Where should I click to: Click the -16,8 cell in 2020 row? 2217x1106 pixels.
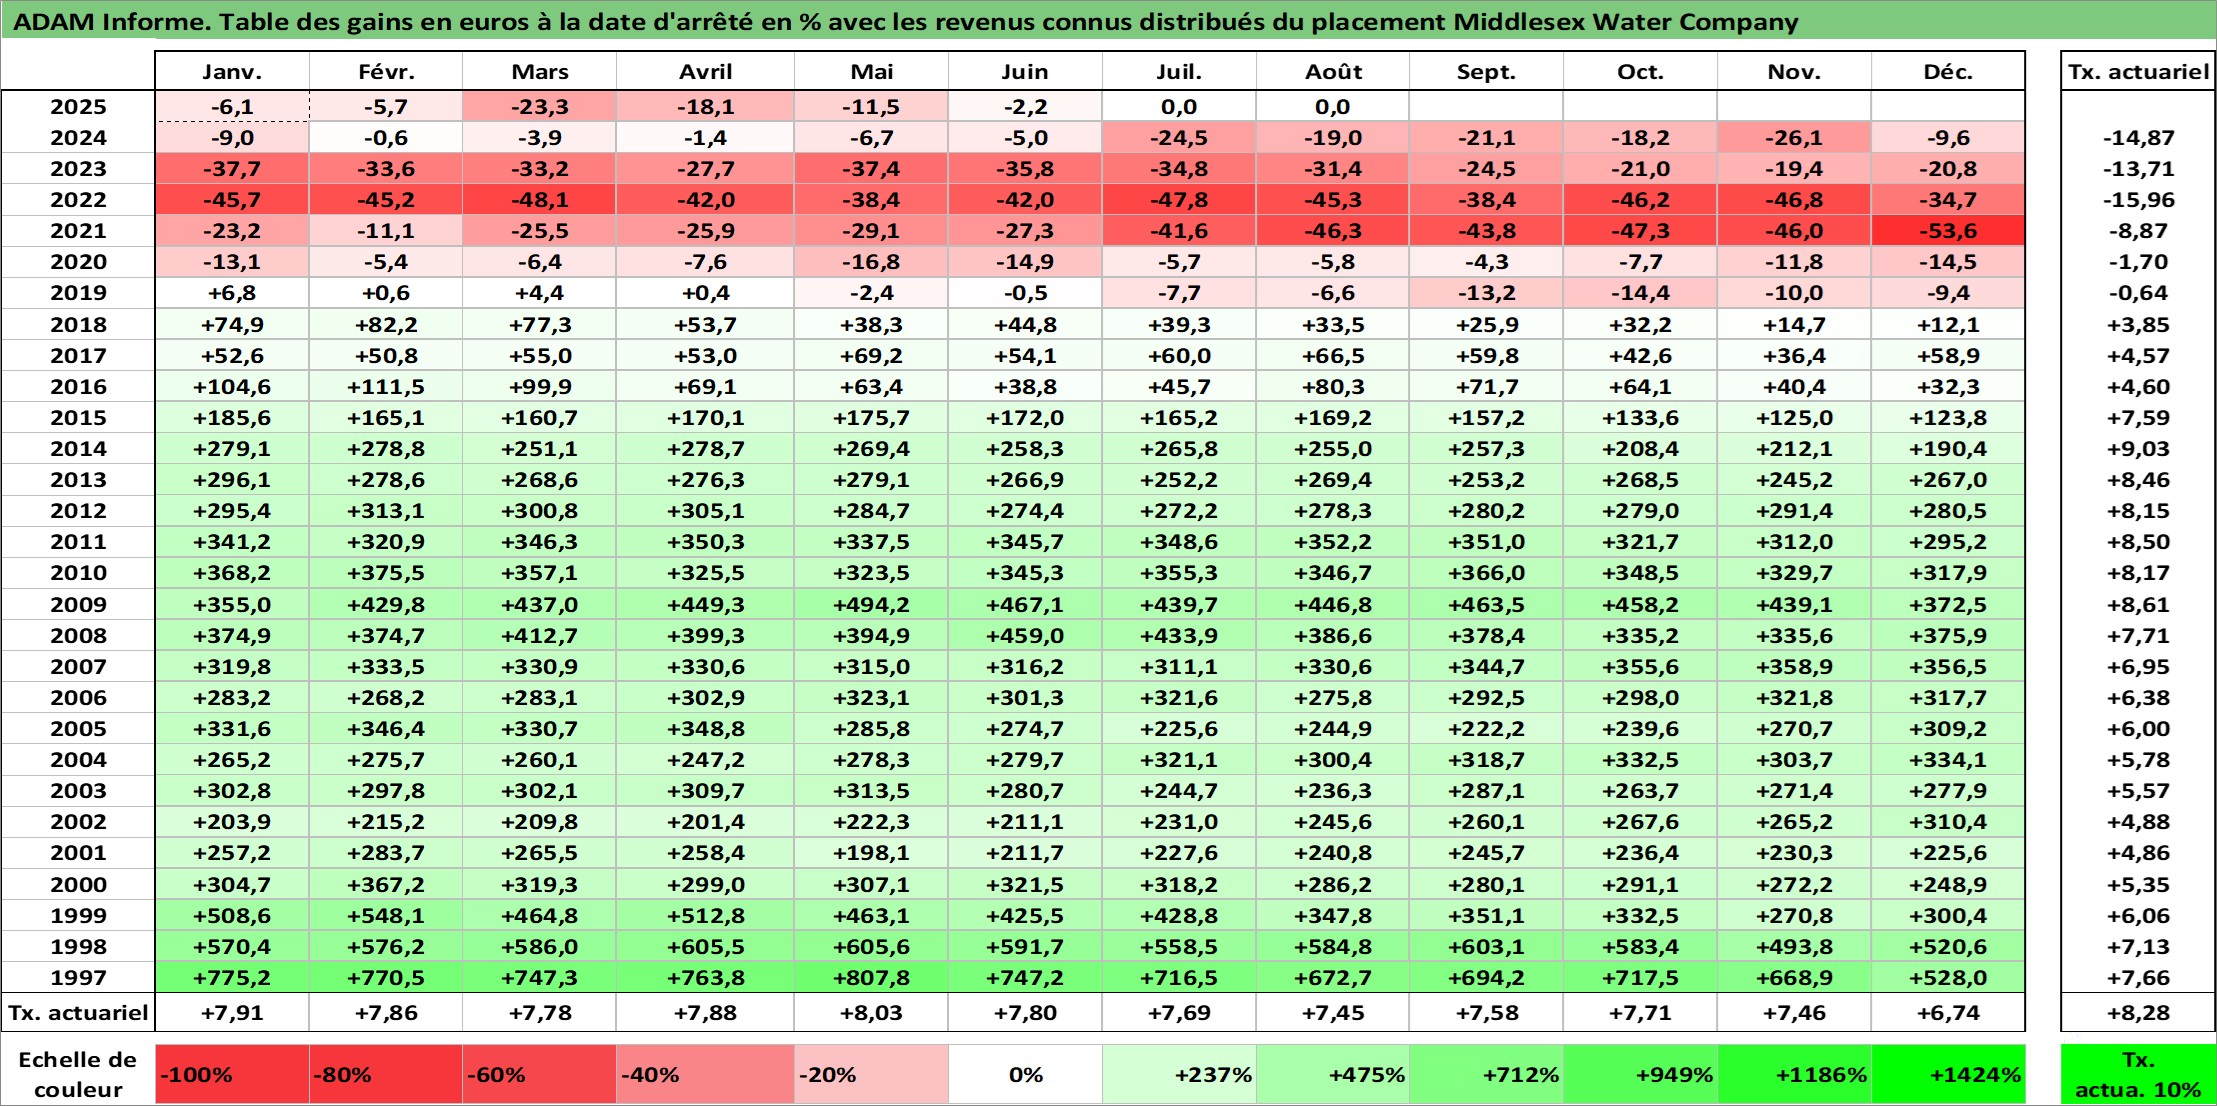click(x=871, y=262)
